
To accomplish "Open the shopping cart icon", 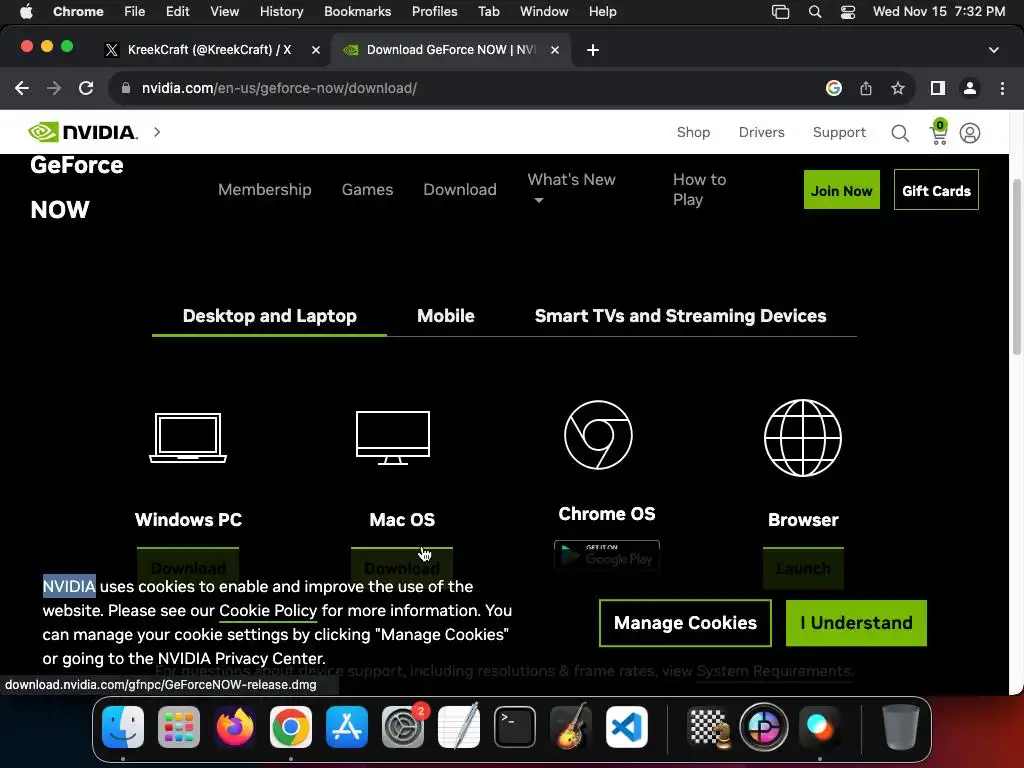I will [x=938, y=132].
